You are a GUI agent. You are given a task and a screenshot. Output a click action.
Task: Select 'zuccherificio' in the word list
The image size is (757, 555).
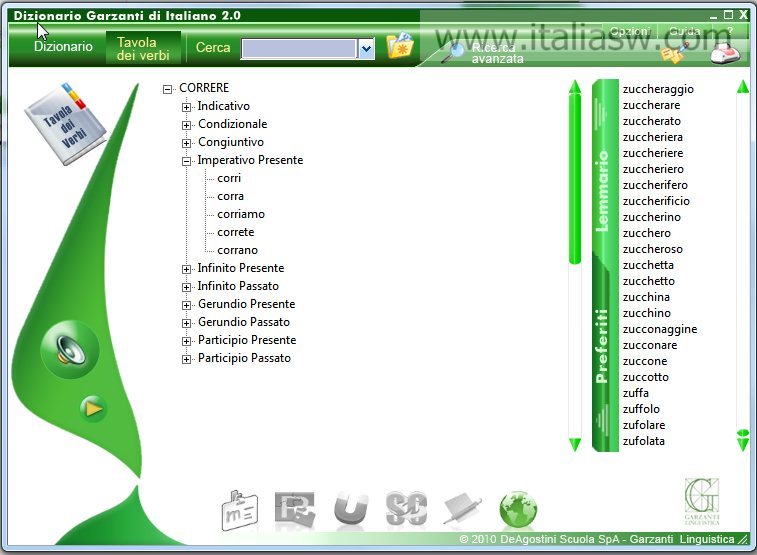coord(656,201)
